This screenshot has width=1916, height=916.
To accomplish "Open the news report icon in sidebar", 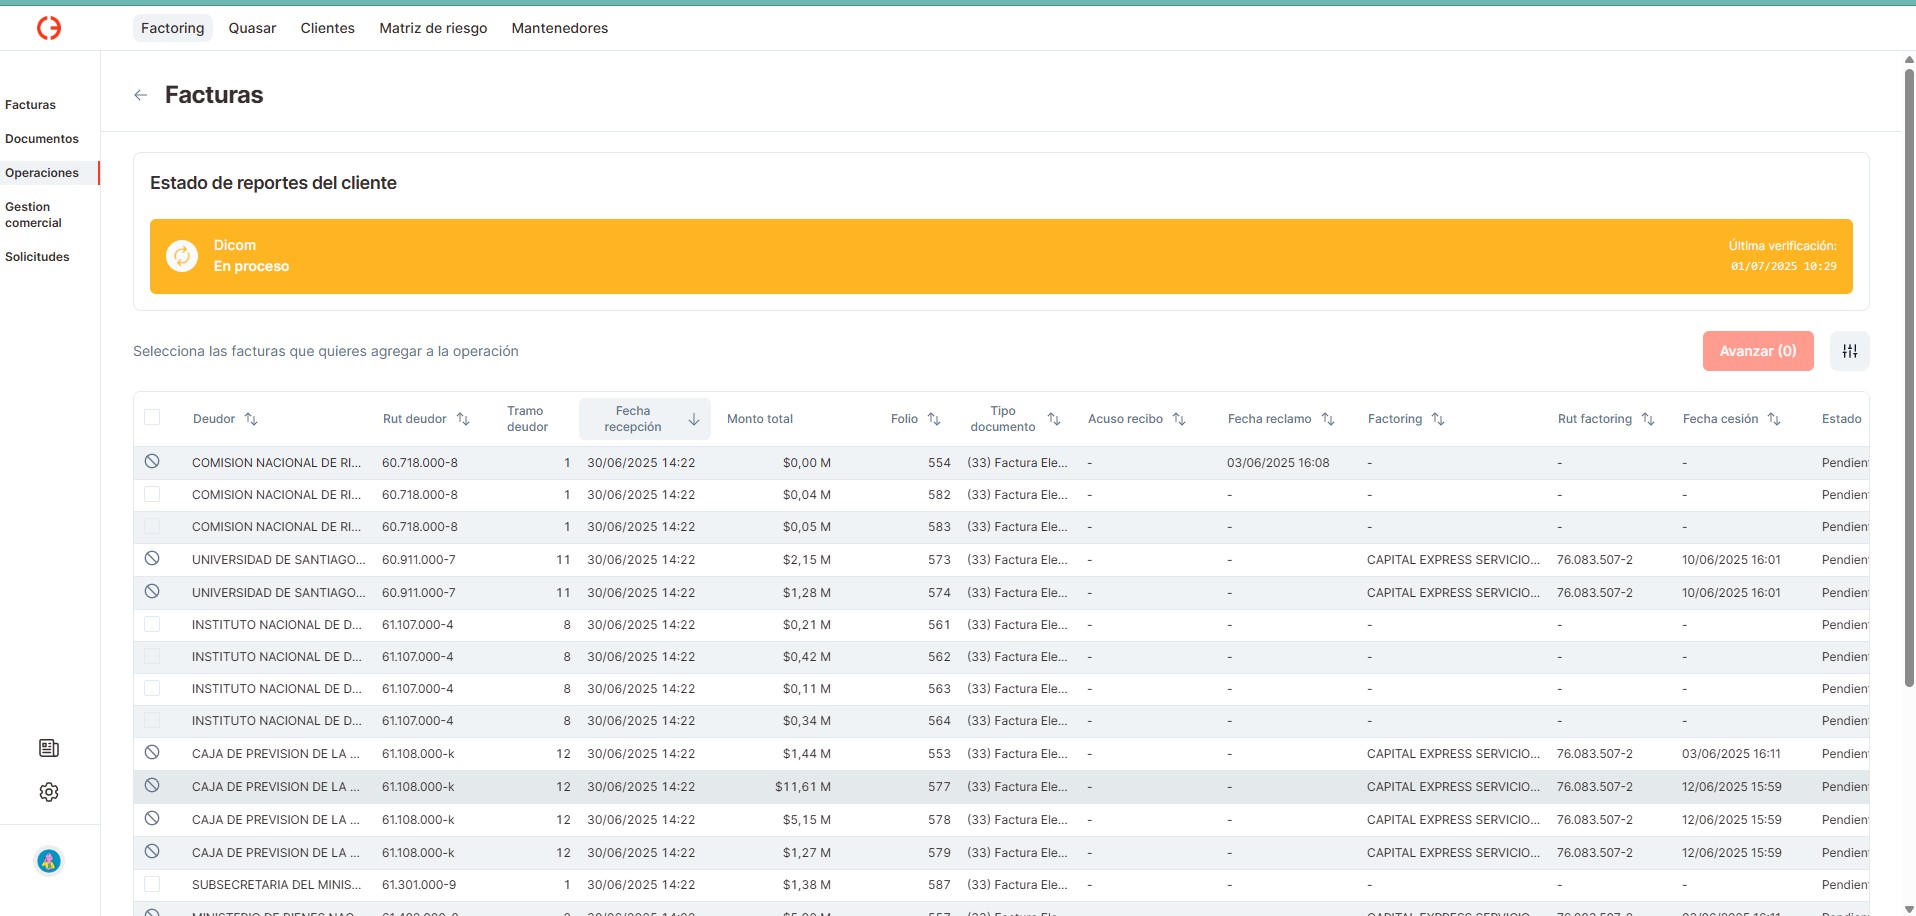I will point(49,748).
